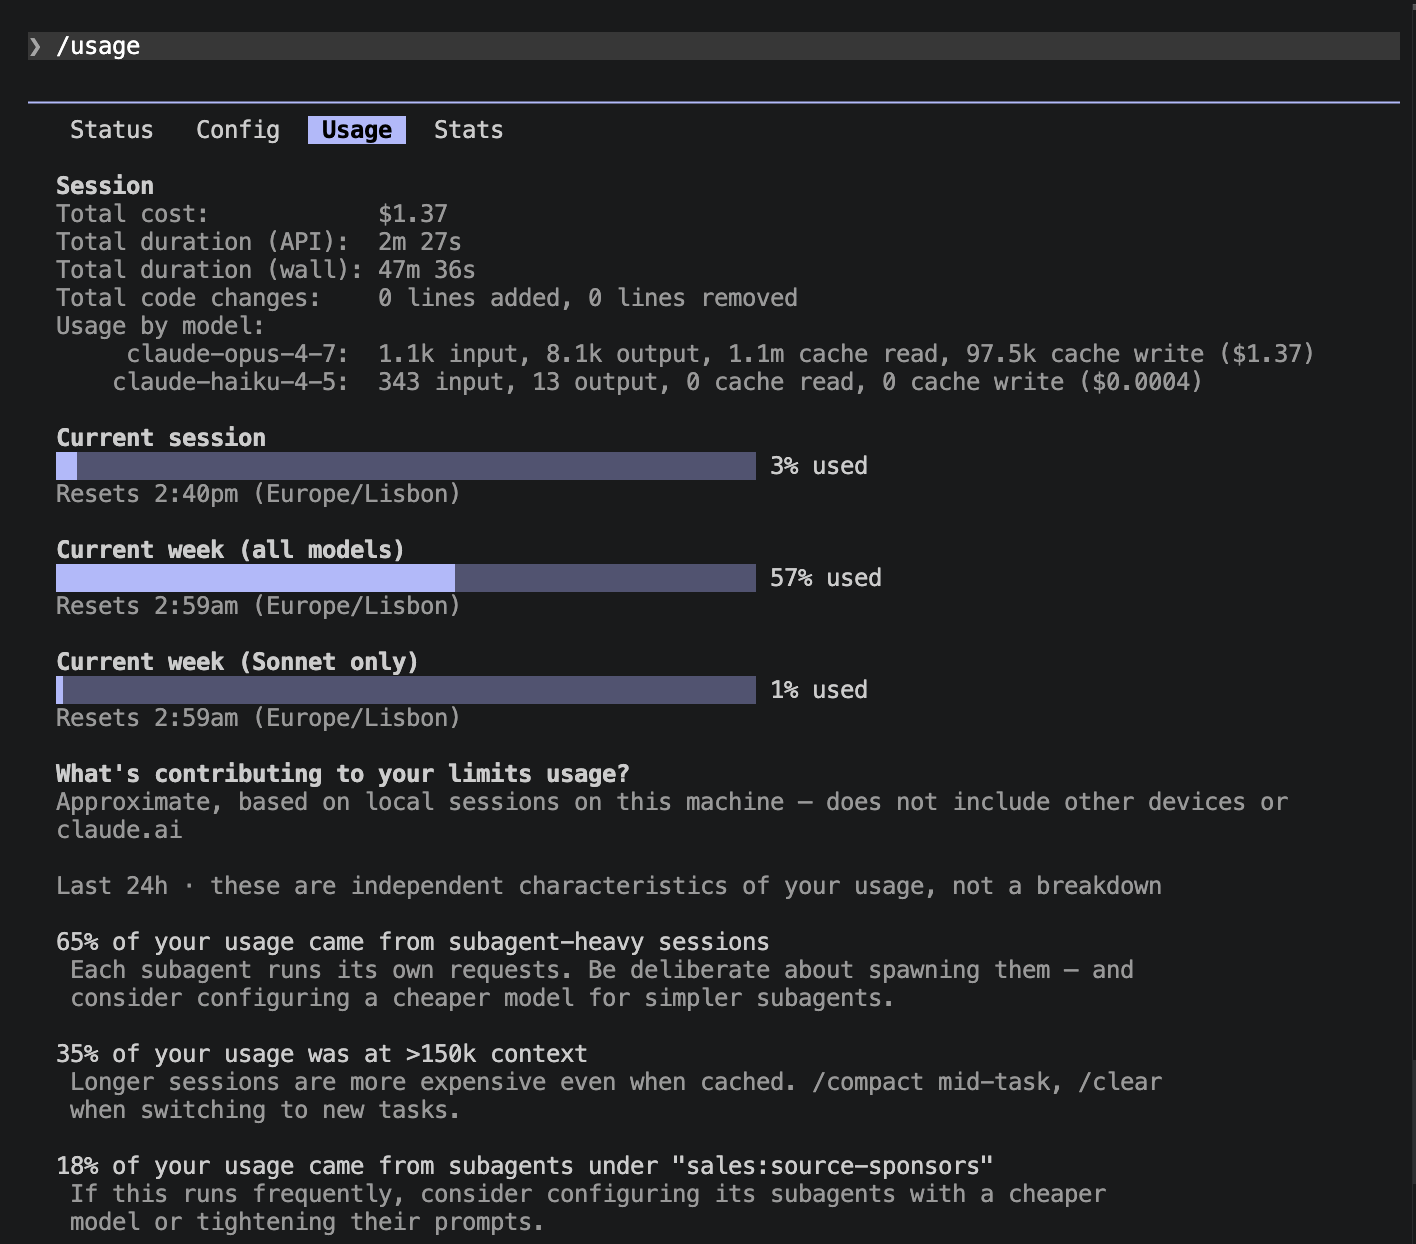Click the claude.ai text
The width and height of the screenshot is (1416, 1244).
(x=119, y=830)
